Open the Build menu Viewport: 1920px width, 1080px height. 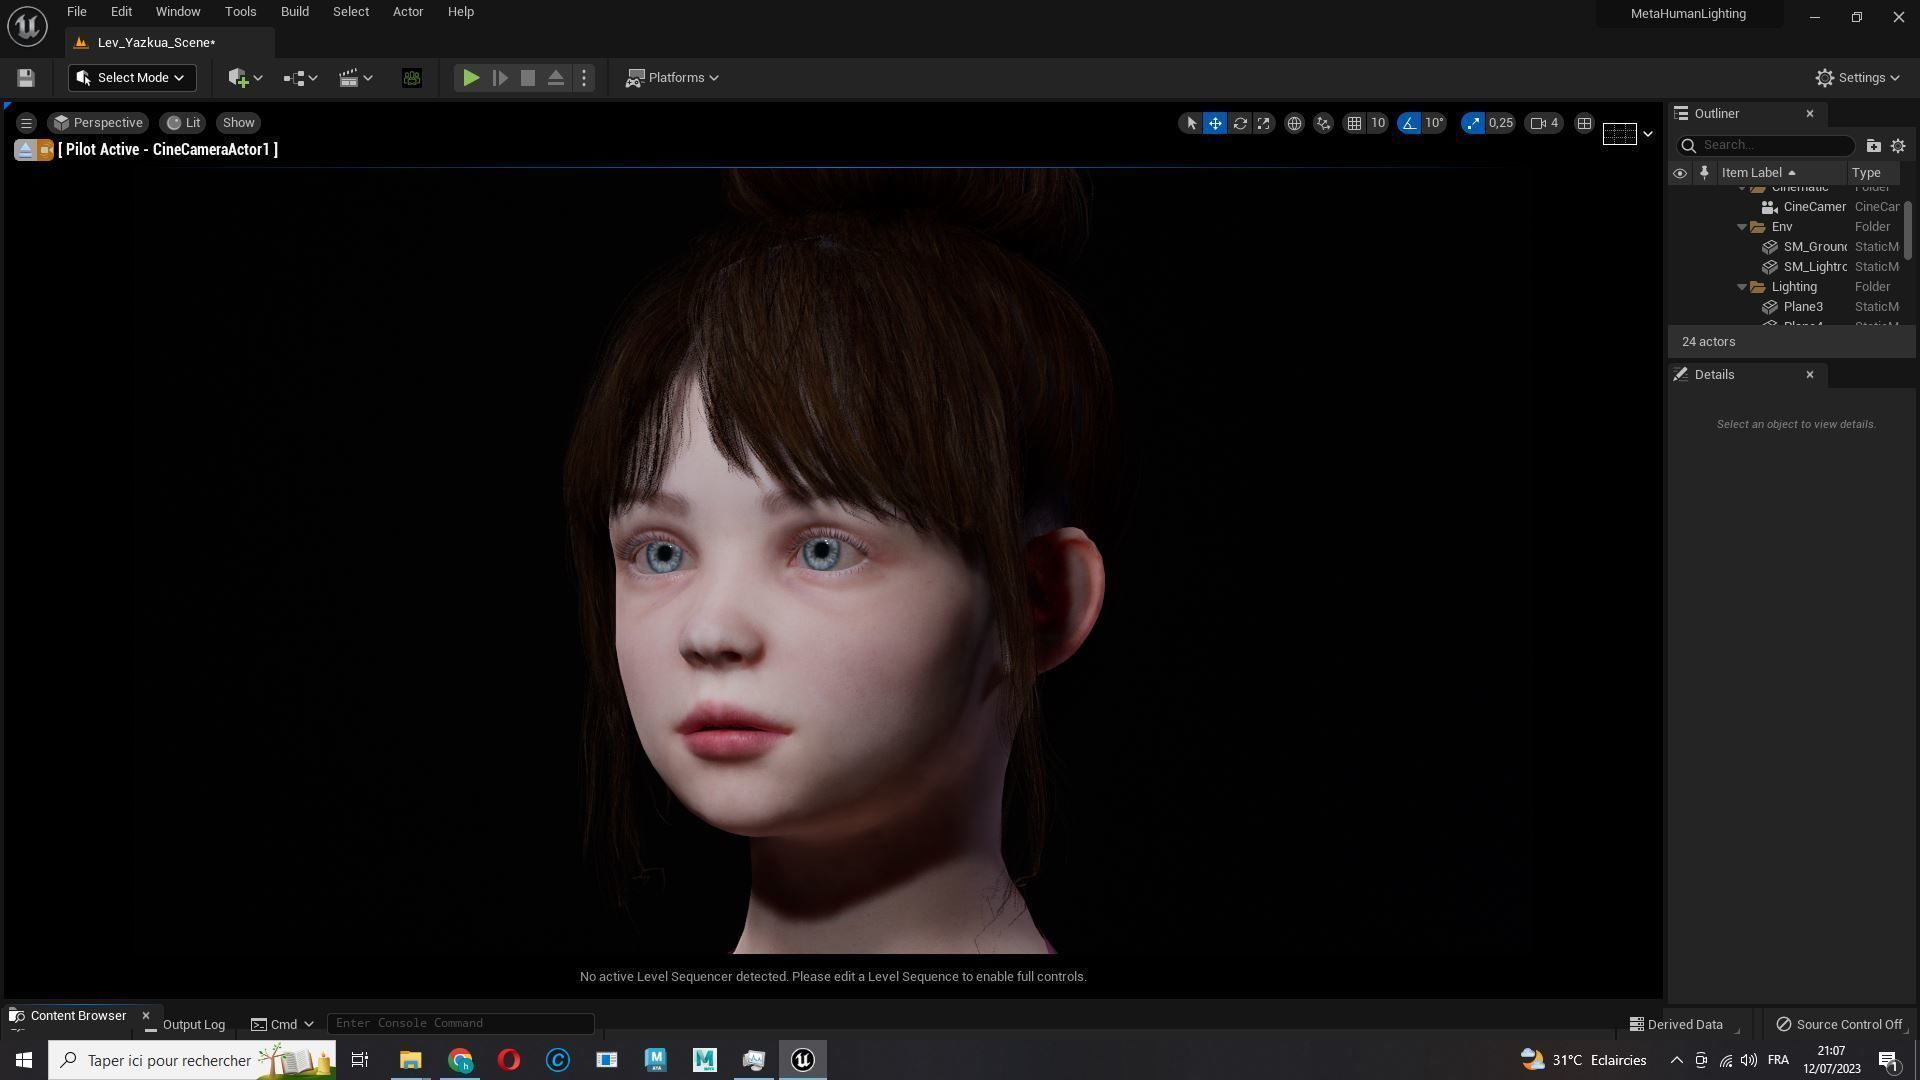click(x=294, y=12)
